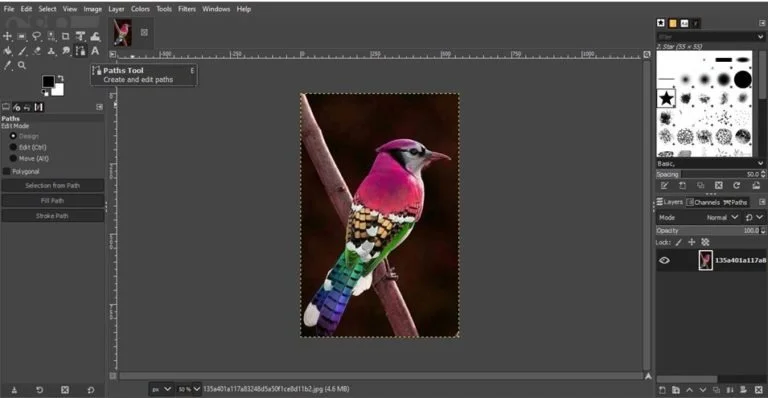Click the bird image tab thumbnail

(122, 33)
